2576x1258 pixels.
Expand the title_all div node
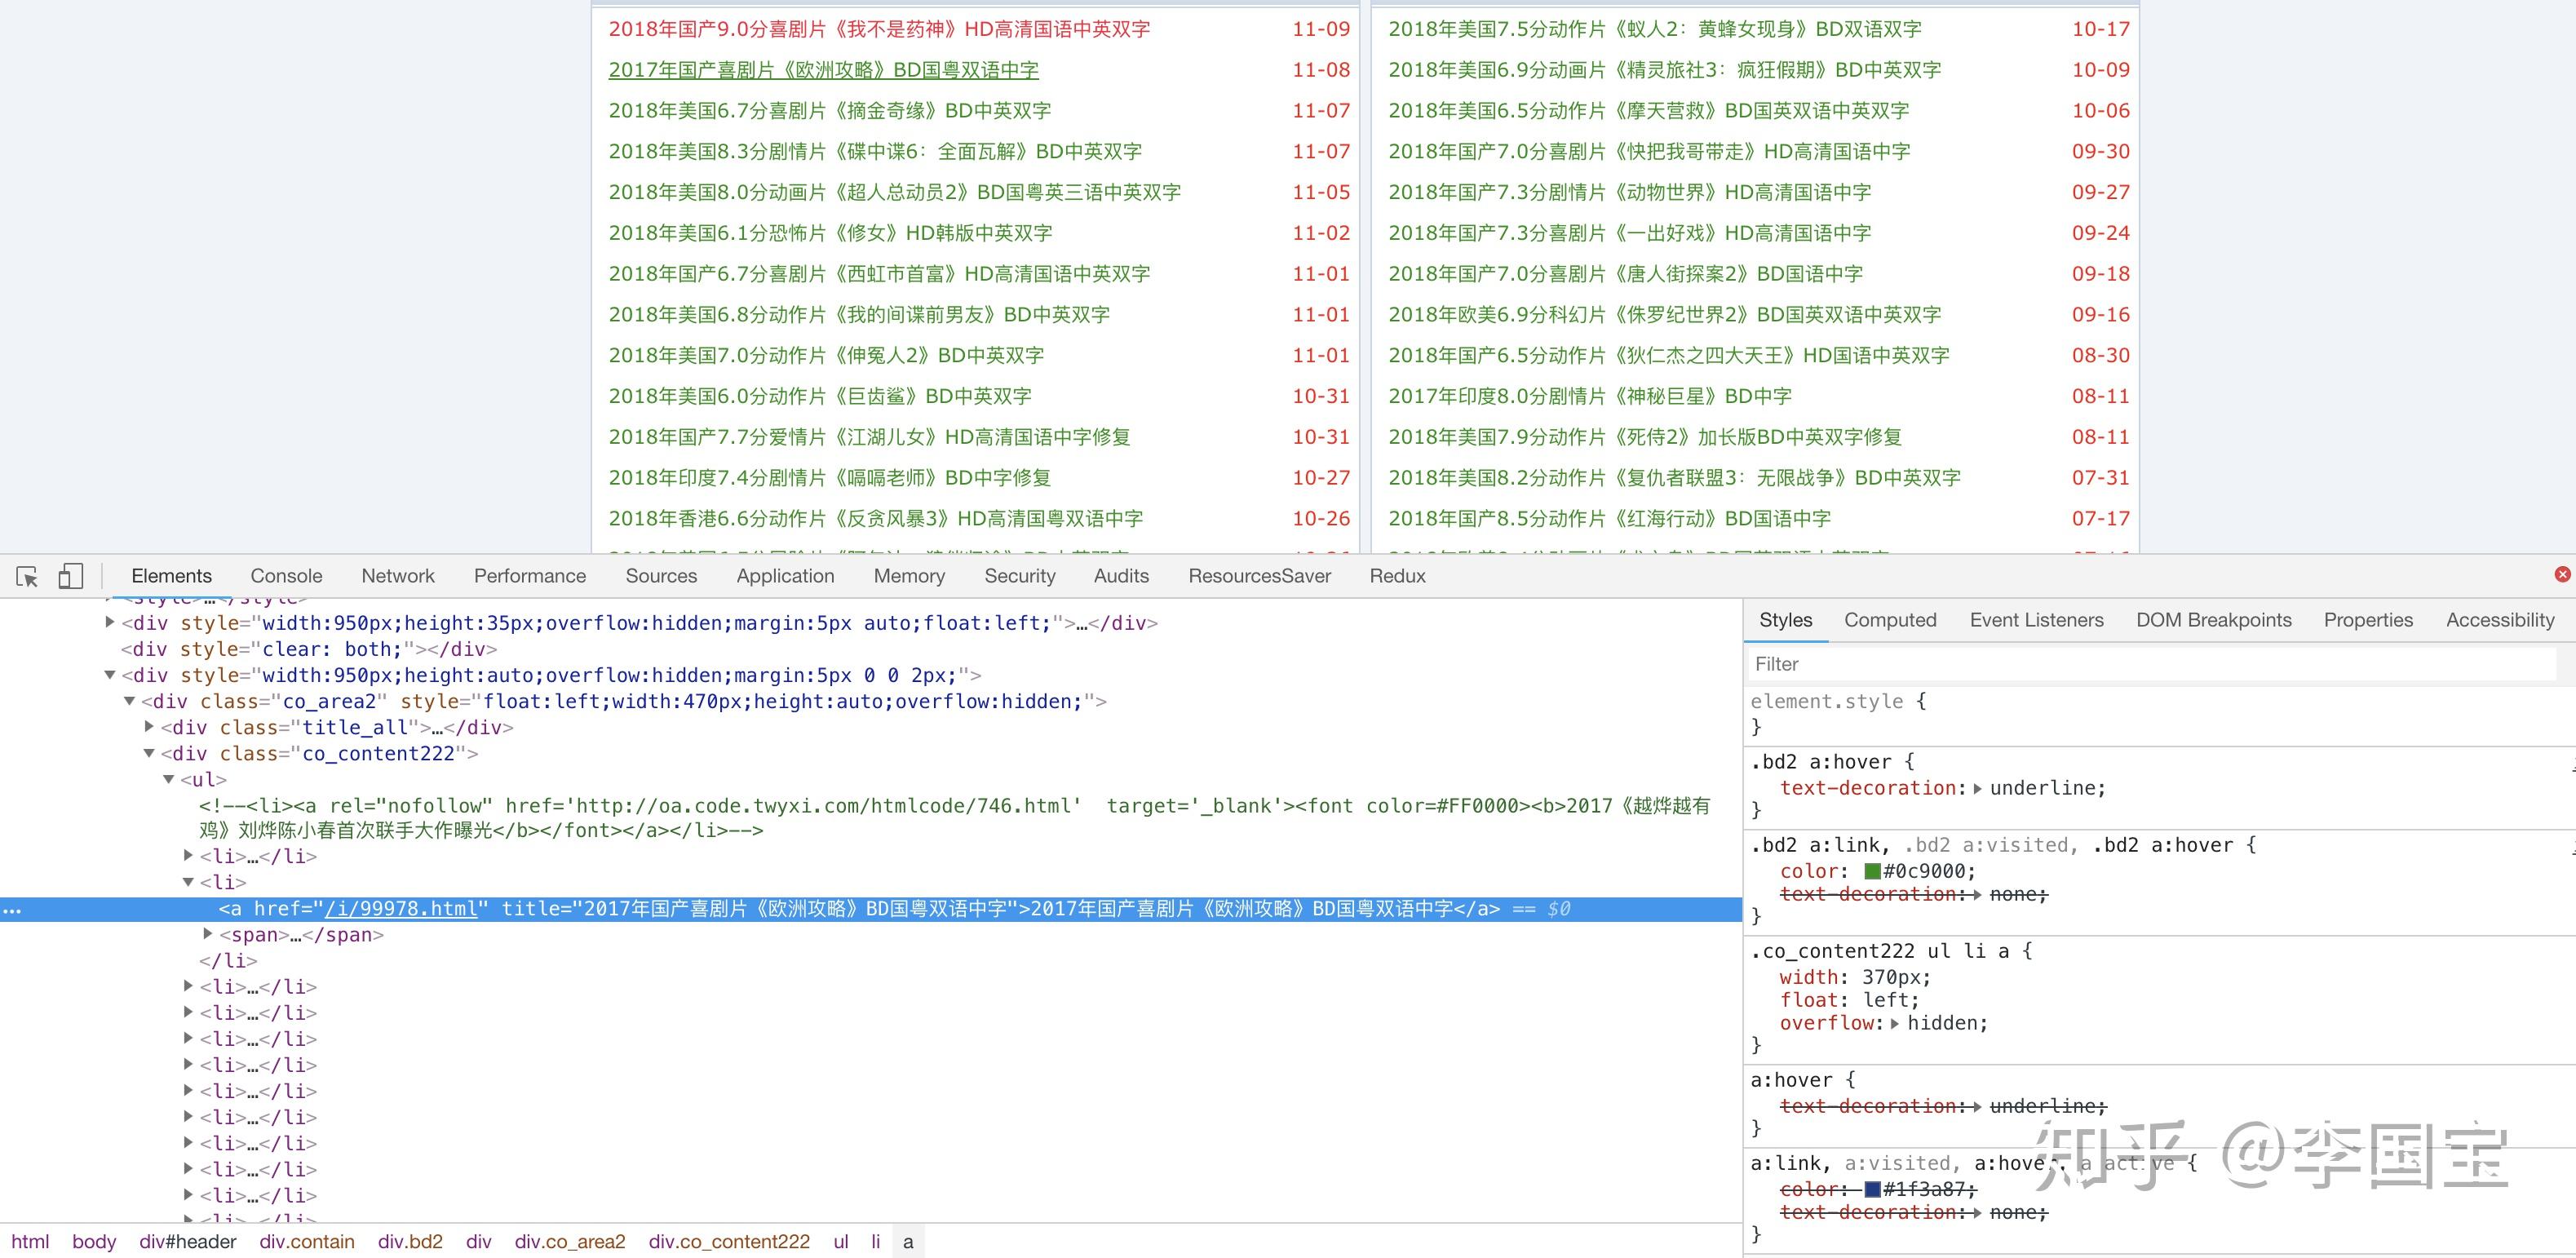point(149,727)
